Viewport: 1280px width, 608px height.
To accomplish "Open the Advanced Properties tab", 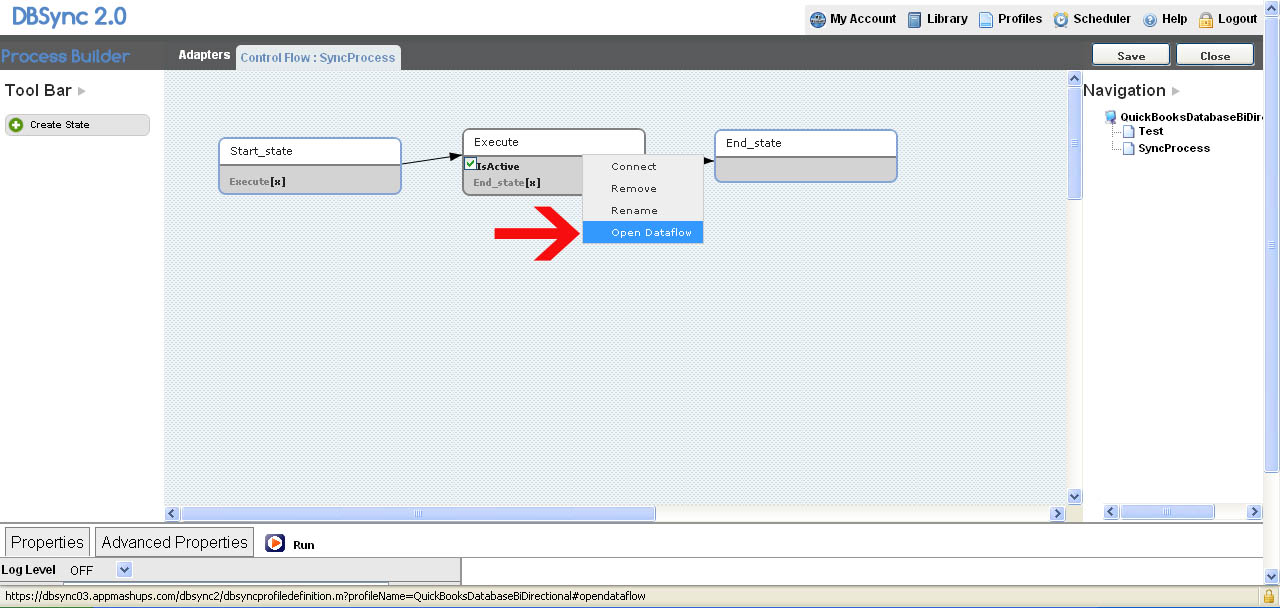I will coord(174,542).
